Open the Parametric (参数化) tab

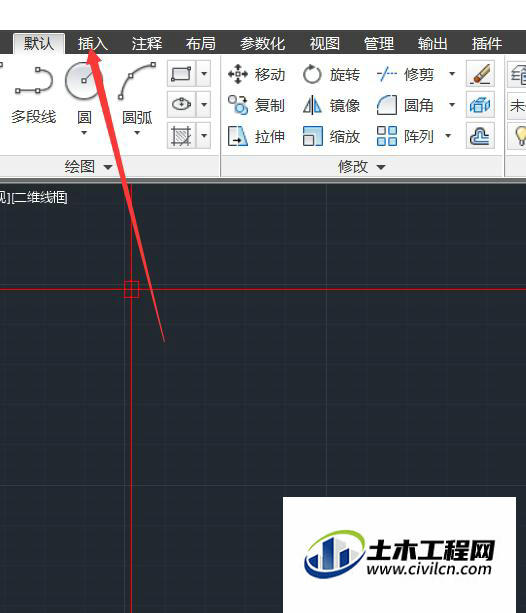(x=262, y=43)
